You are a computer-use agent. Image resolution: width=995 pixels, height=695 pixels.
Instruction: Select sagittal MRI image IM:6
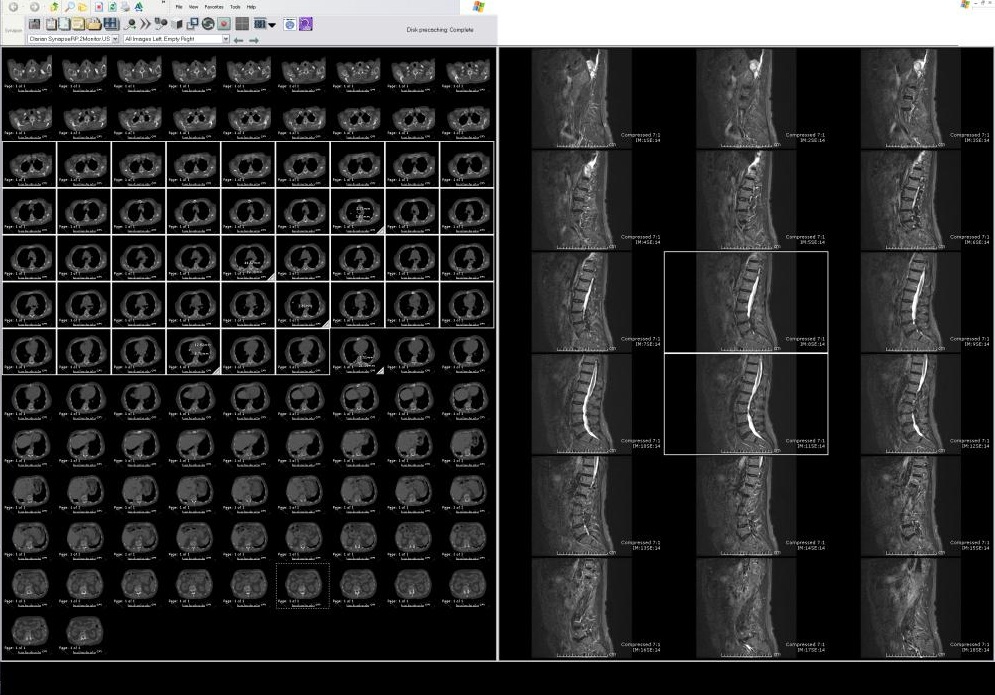click(911, 200)
